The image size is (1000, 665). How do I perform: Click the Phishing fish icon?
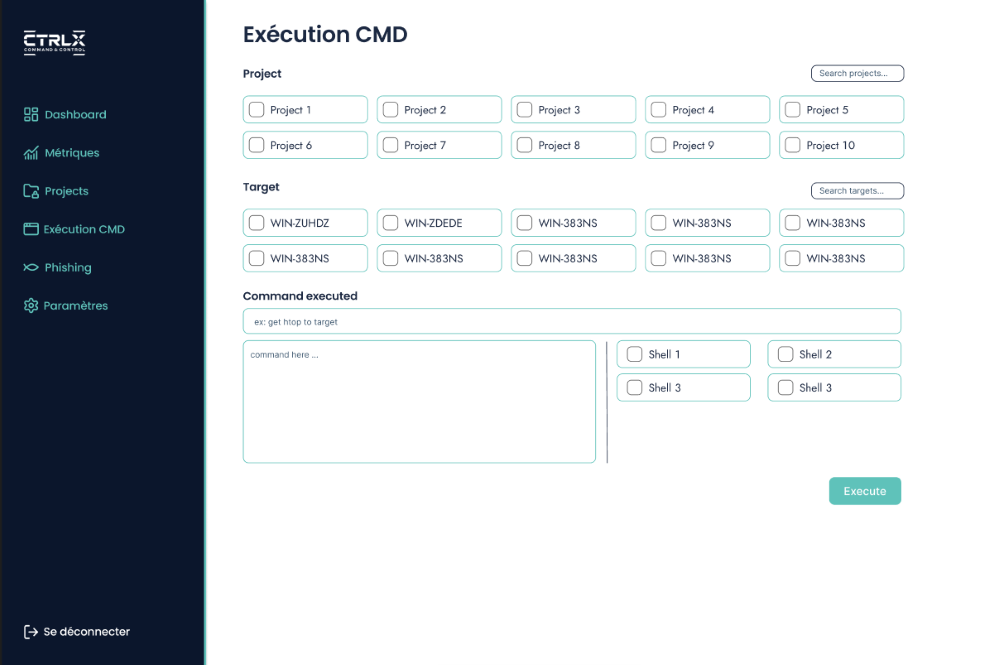click(31, 268)
